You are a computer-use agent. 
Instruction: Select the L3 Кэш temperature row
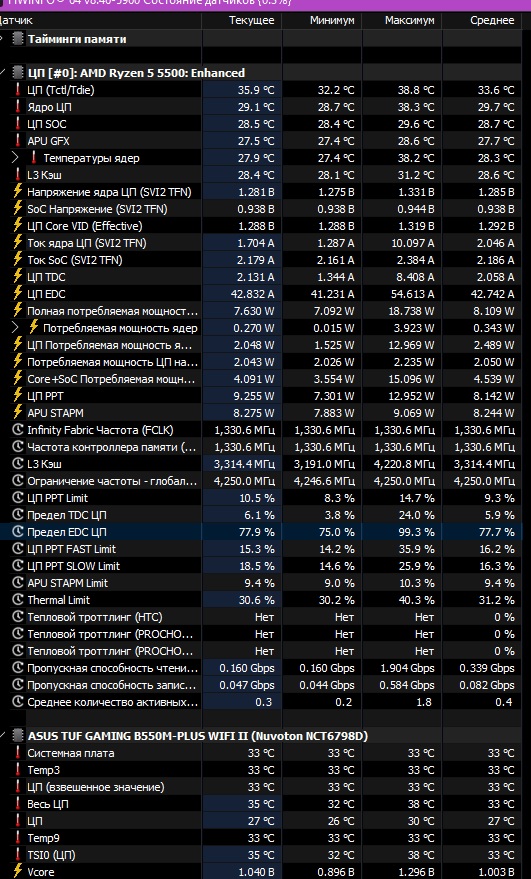coord(262,175)
